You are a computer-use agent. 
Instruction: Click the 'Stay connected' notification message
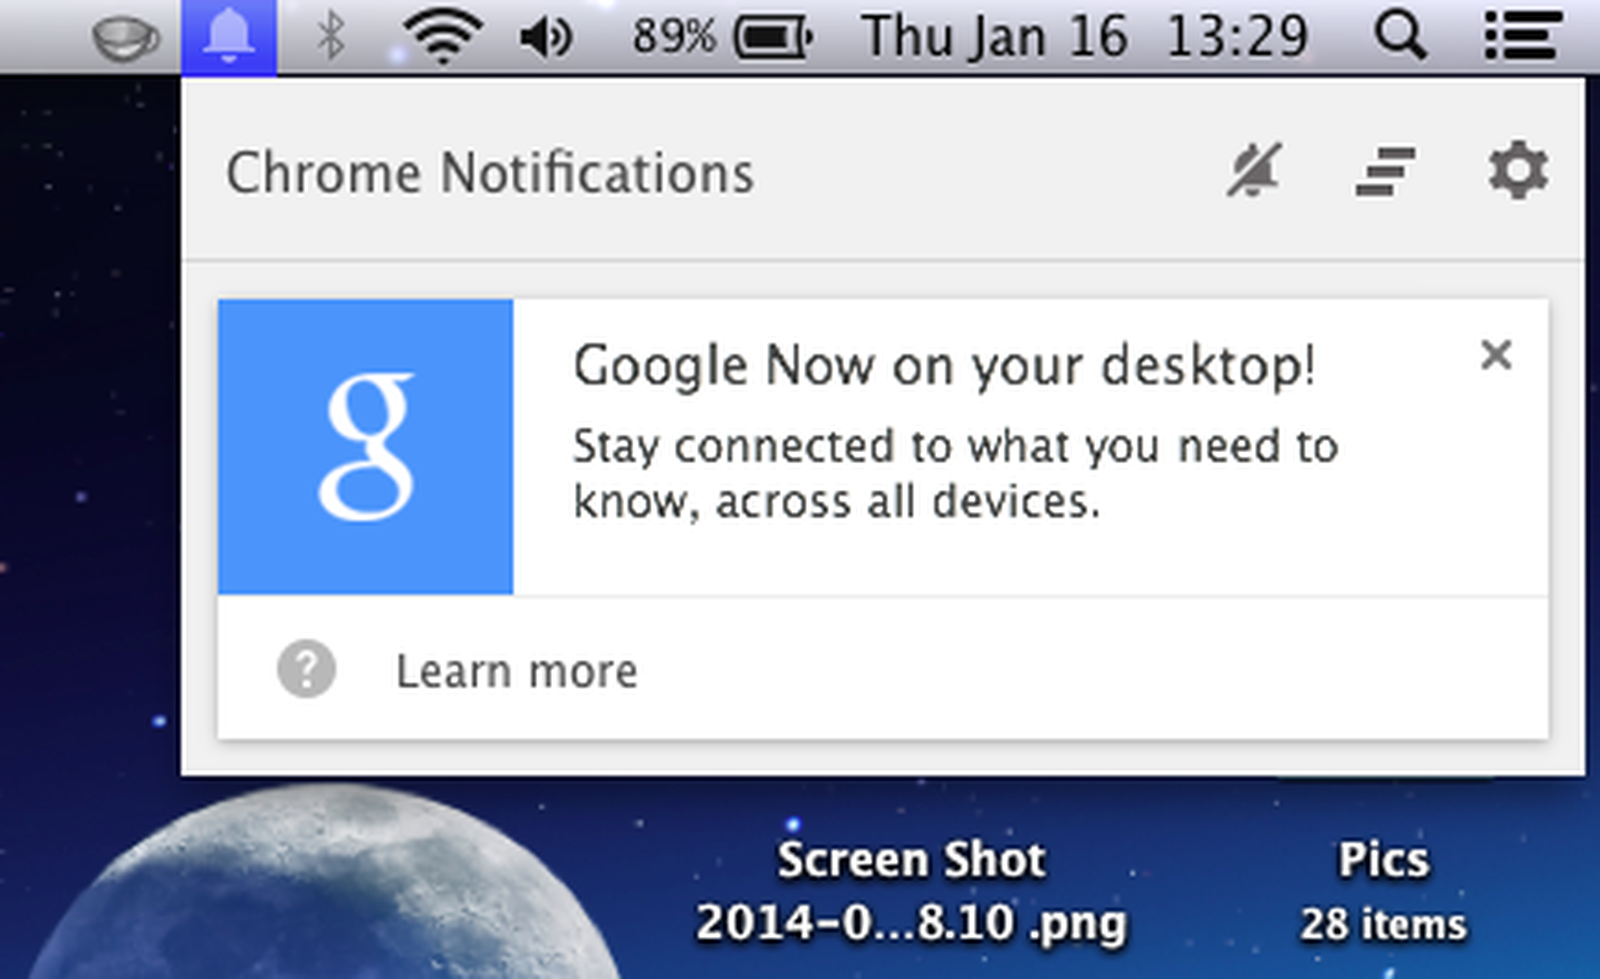click(954, 473)
